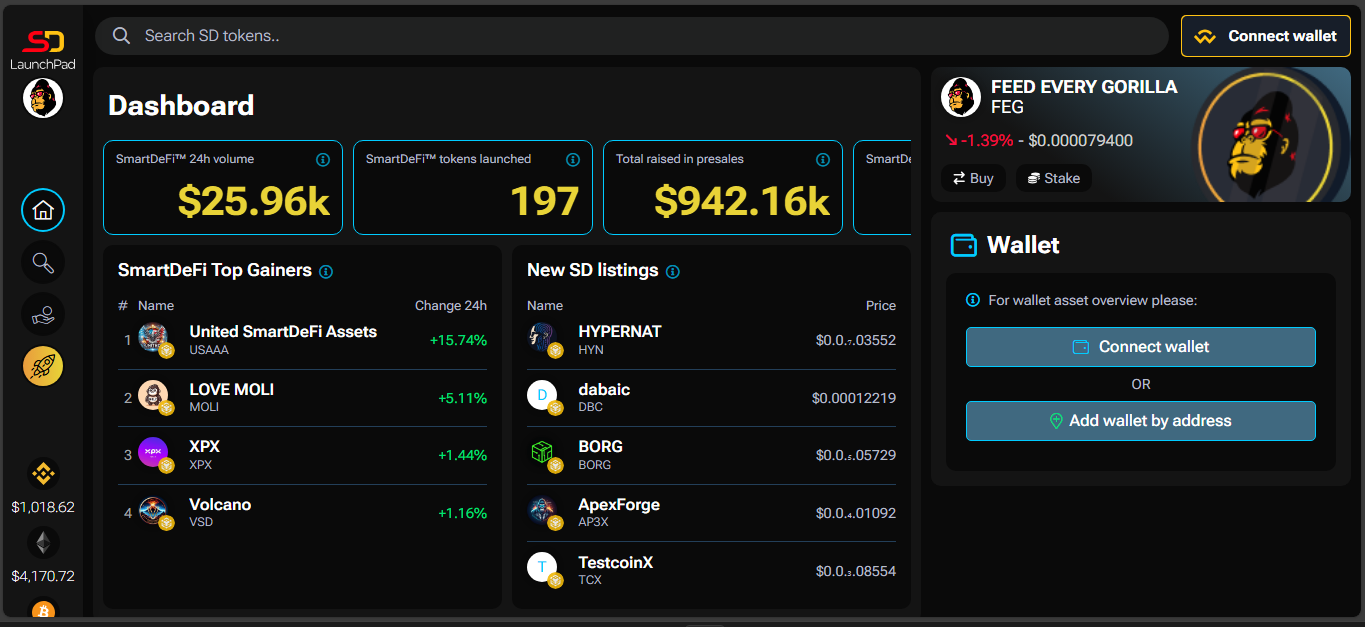Select the BNB chain icon in sidebar
The height and width of the screenshot is (627, 1365).
tap(43, 473)
